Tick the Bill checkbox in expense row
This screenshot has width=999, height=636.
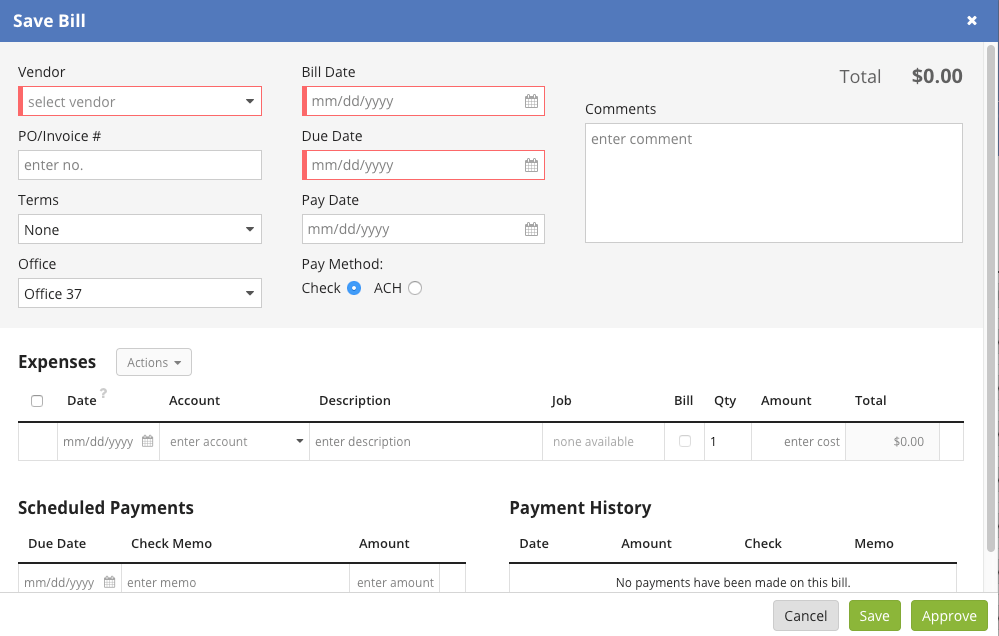[x=685, y=441]
